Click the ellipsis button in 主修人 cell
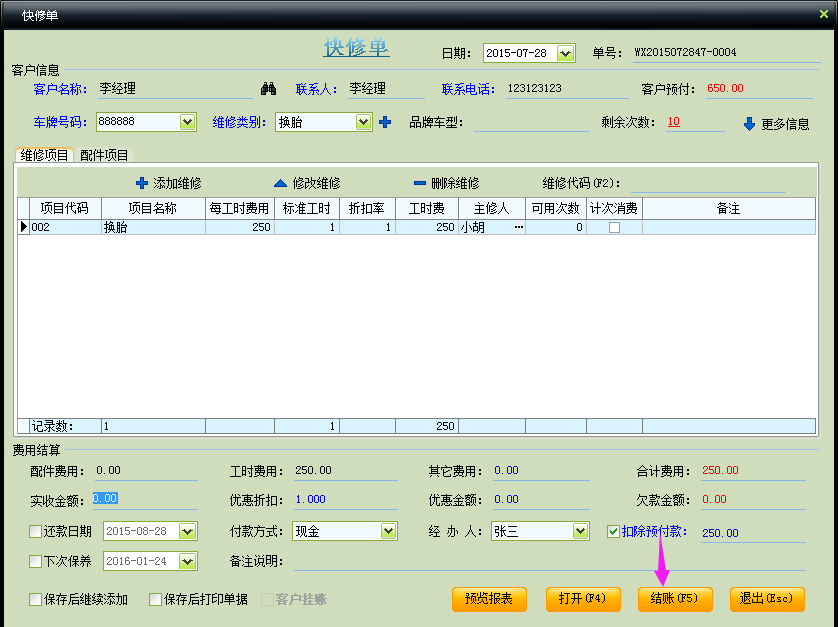This screenshot has width=838, height=627. [518, 227]
